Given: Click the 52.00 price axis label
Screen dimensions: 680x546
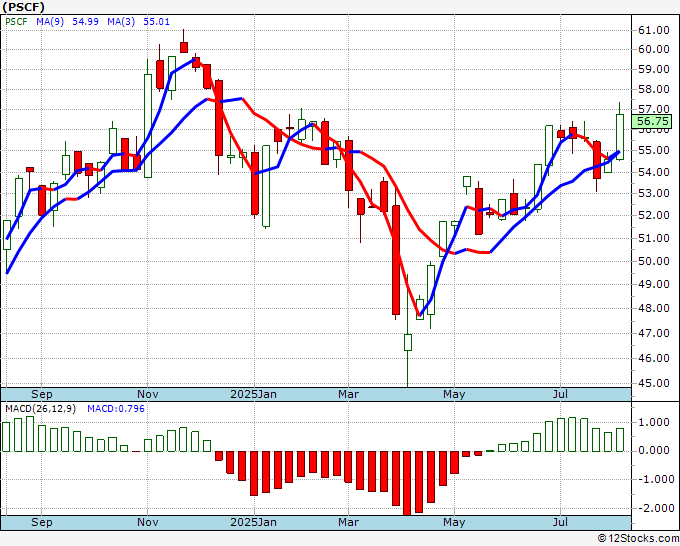Looking at the screenshot, I should (654, 215).
